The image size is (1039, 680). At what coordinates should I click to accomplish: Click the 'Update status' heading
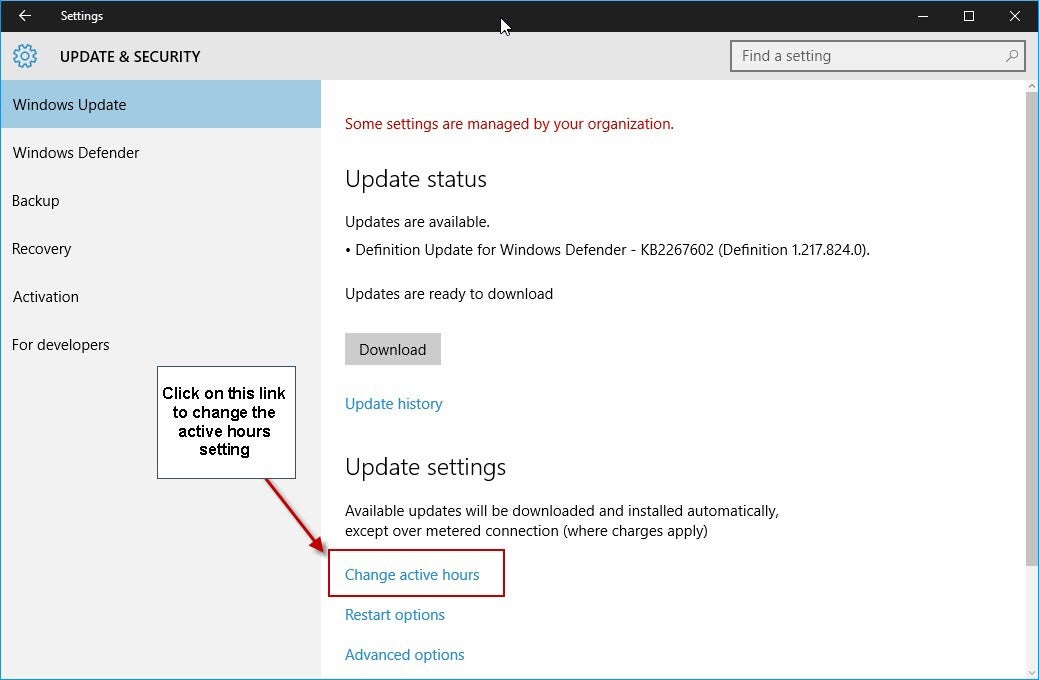[415, 179]
